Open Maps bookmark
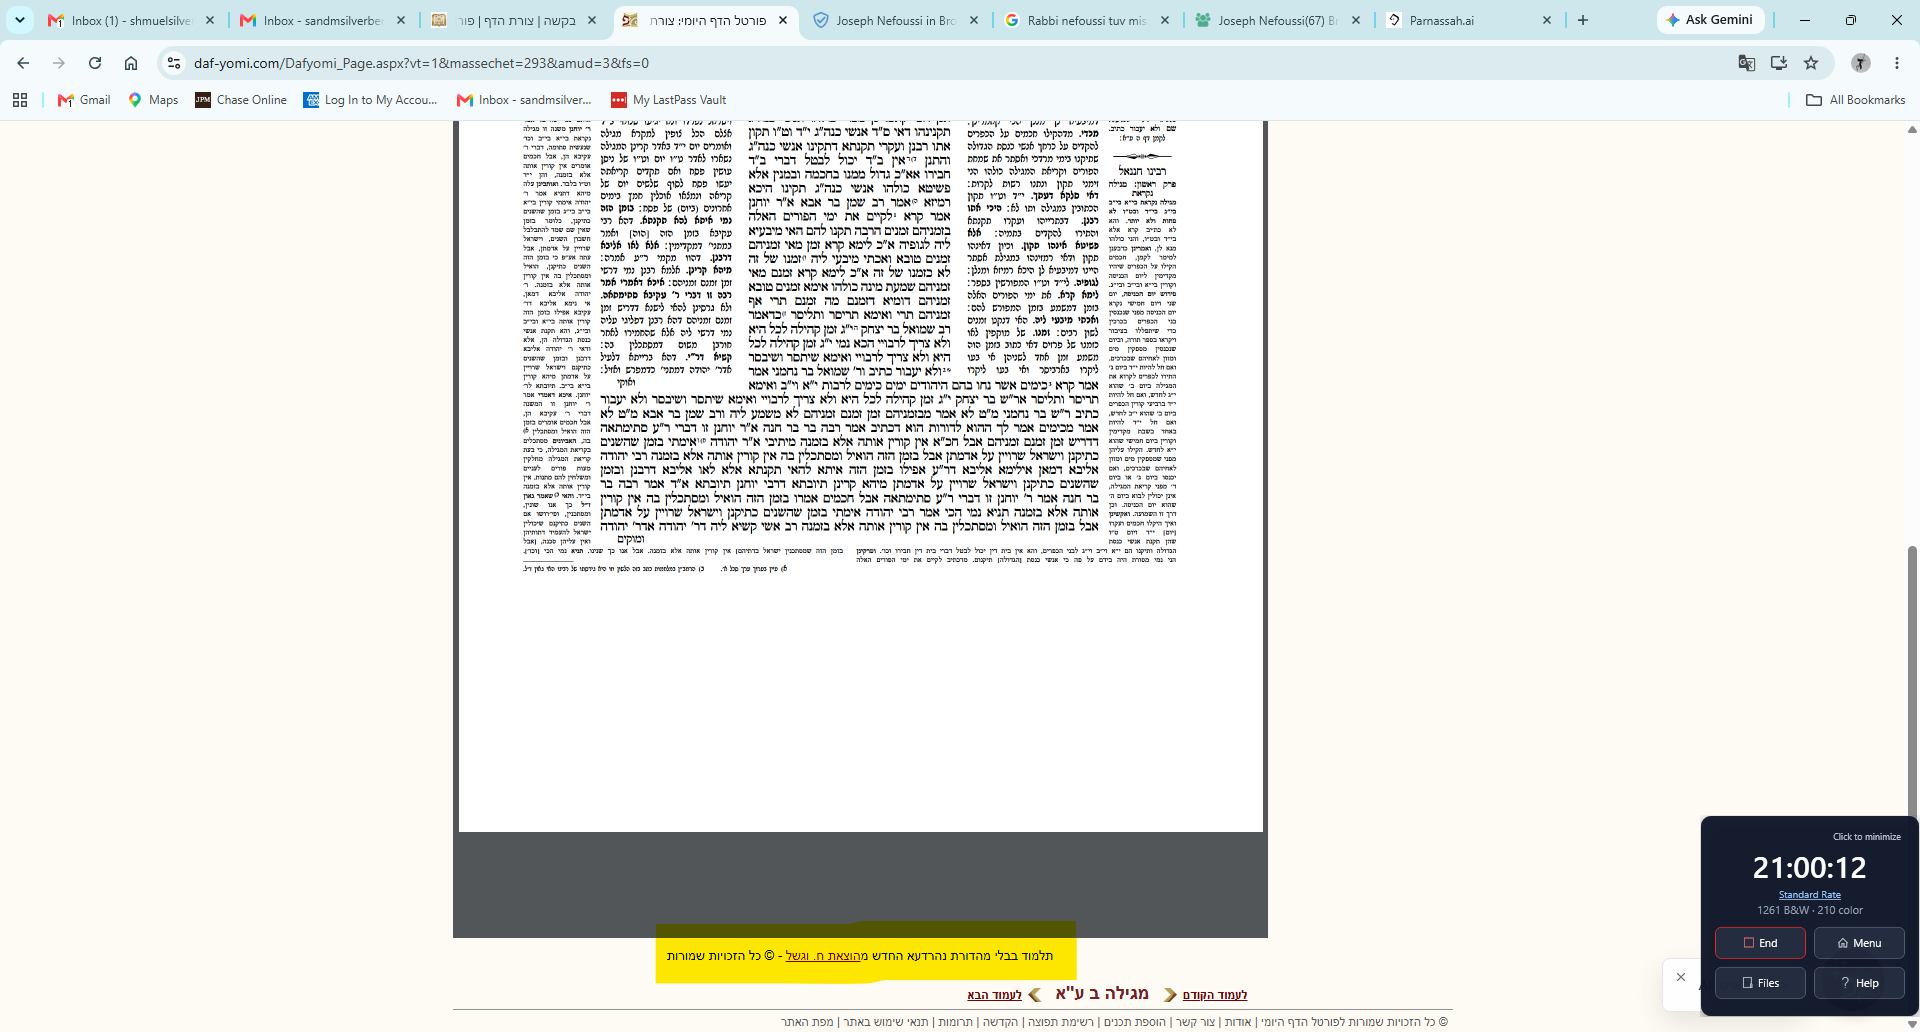 pos(153,100)
